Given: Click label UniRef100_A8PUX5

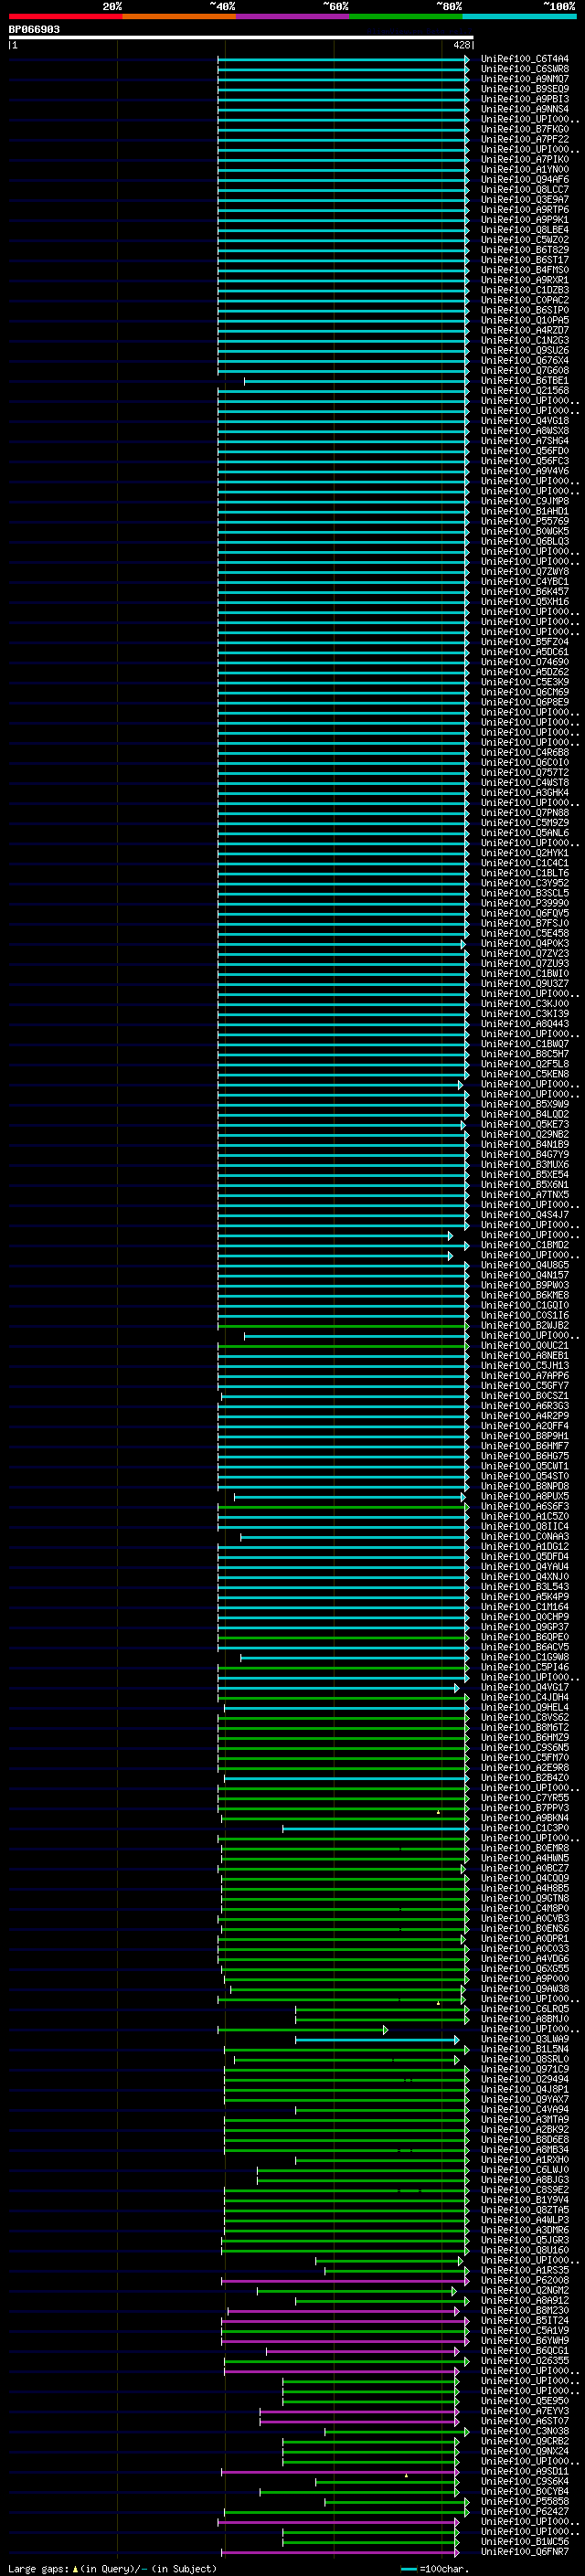Looking at the screenshot, I should (x=525, y=1497).
